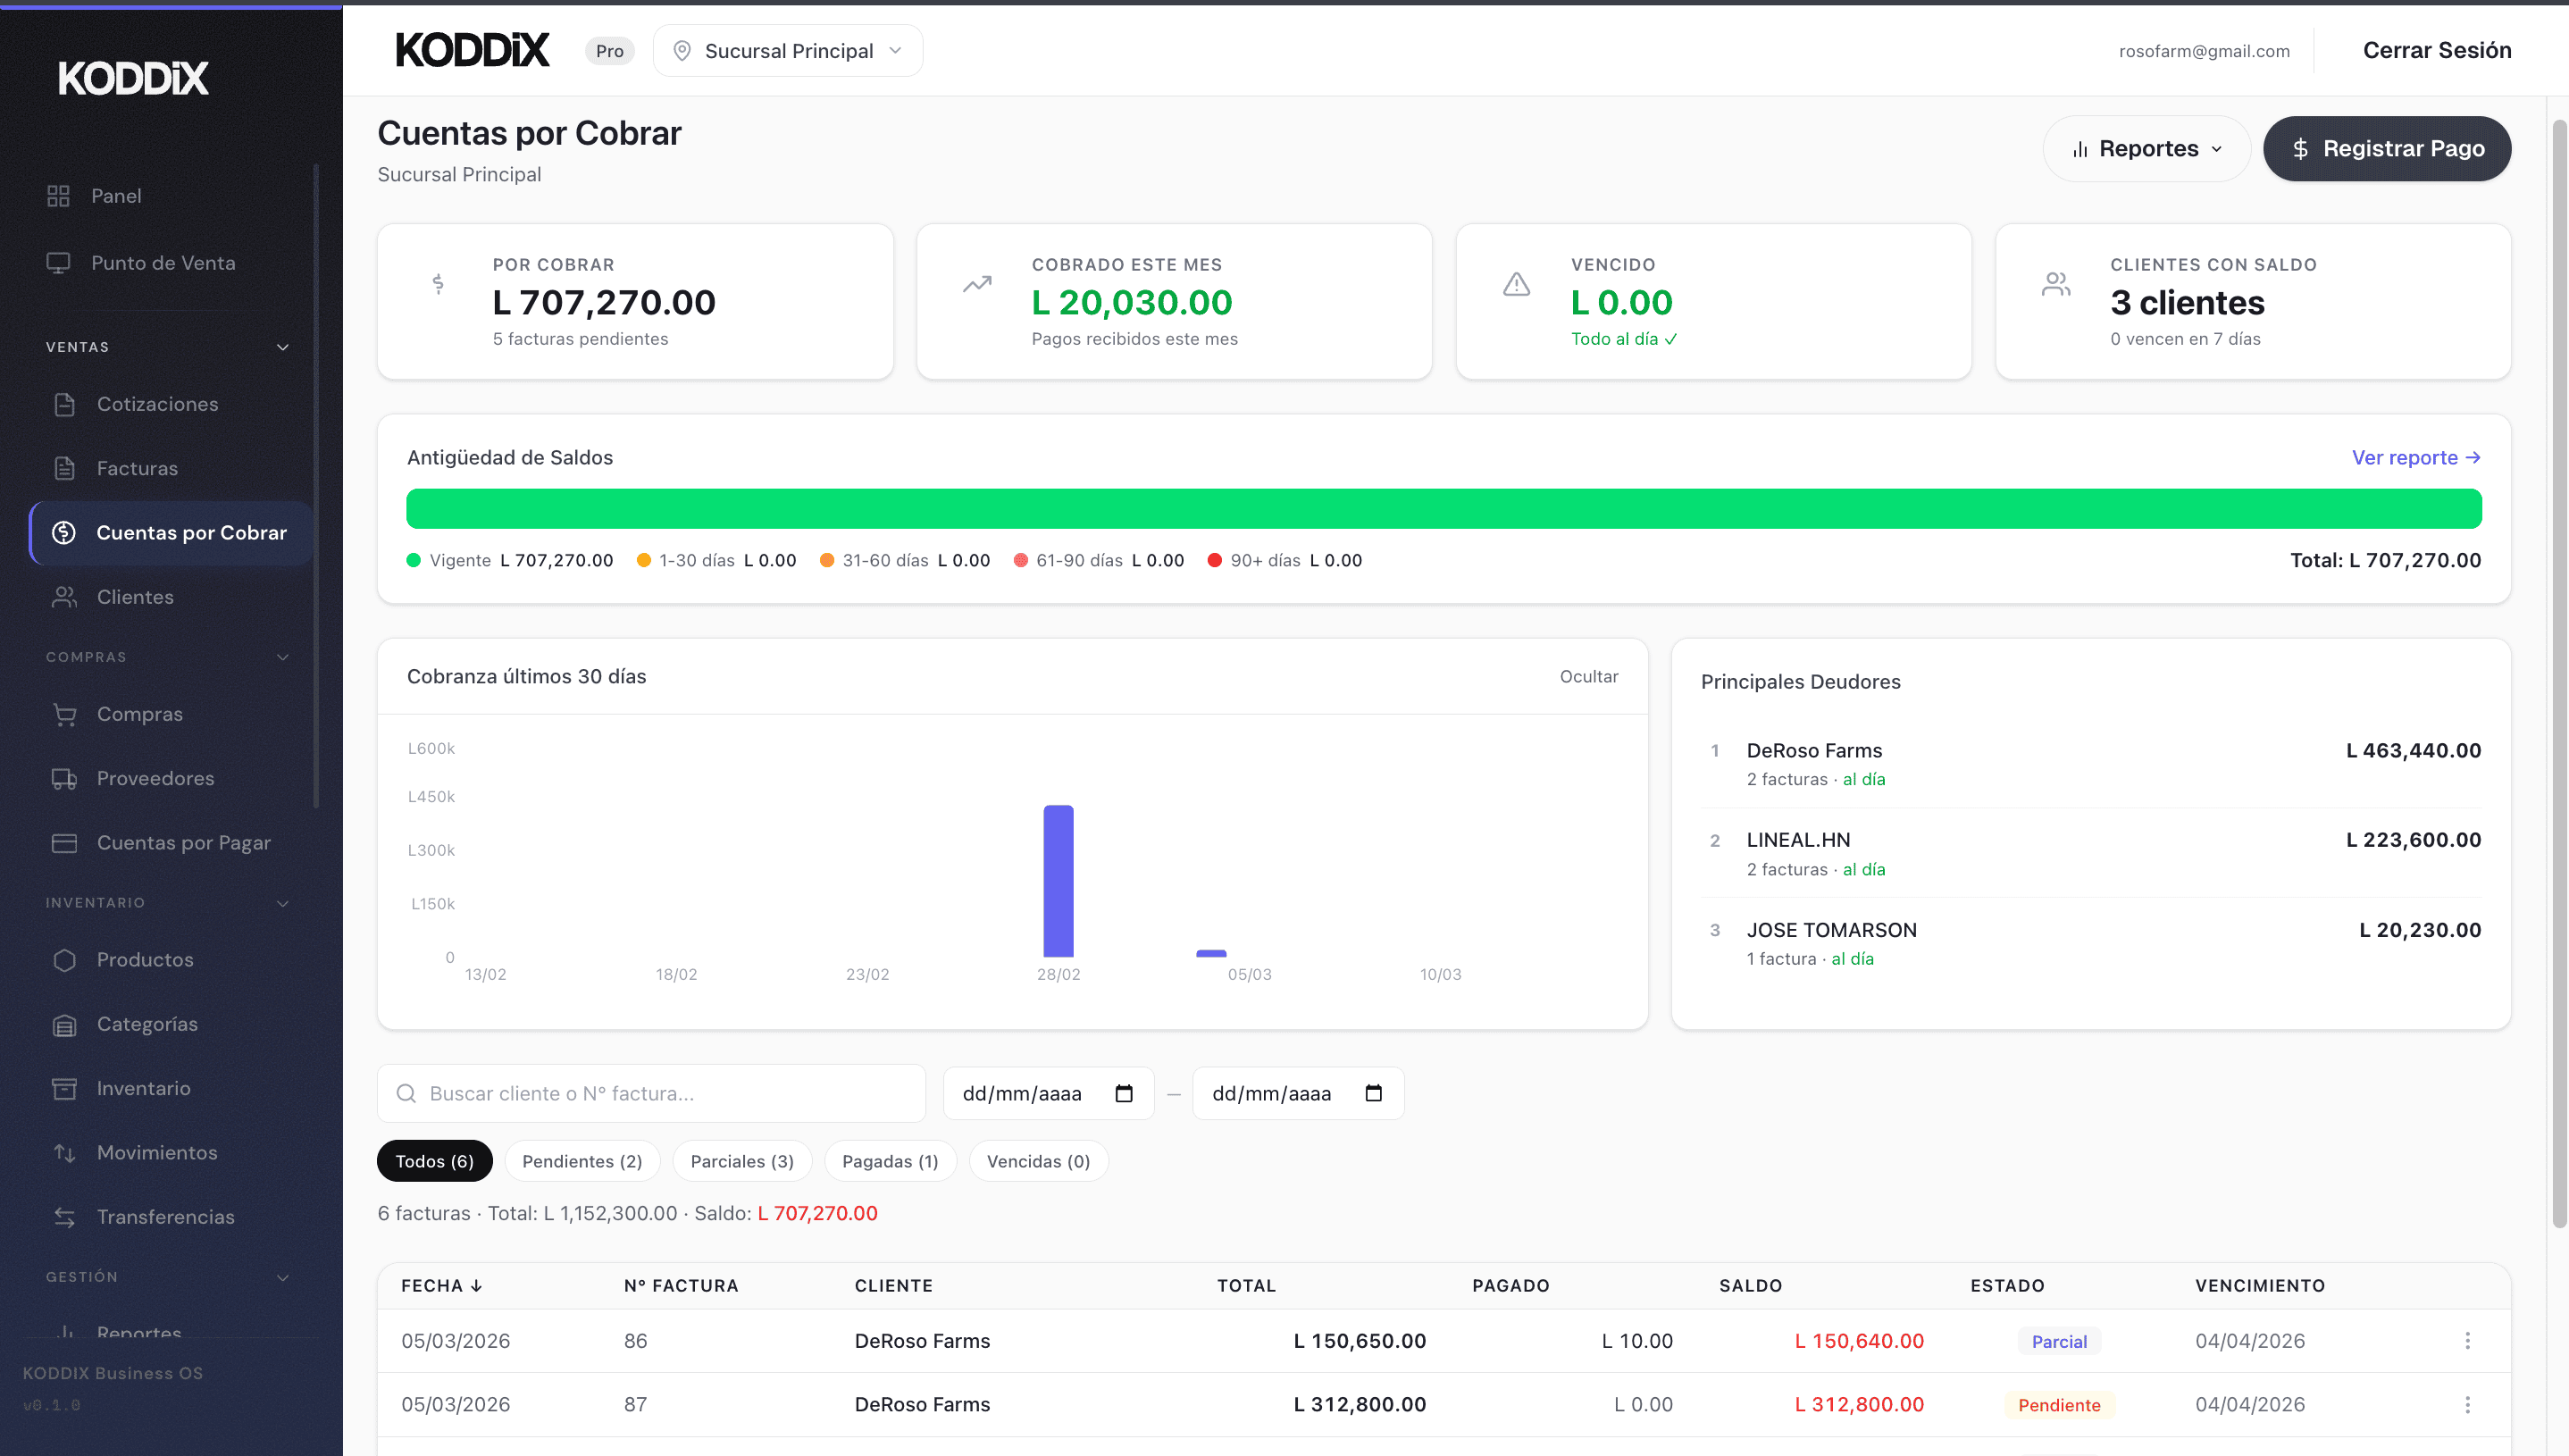The width and height of the screenshot is (2569, 1456).
Task: Open the Ver reporte link
Action: [2415, 457]
